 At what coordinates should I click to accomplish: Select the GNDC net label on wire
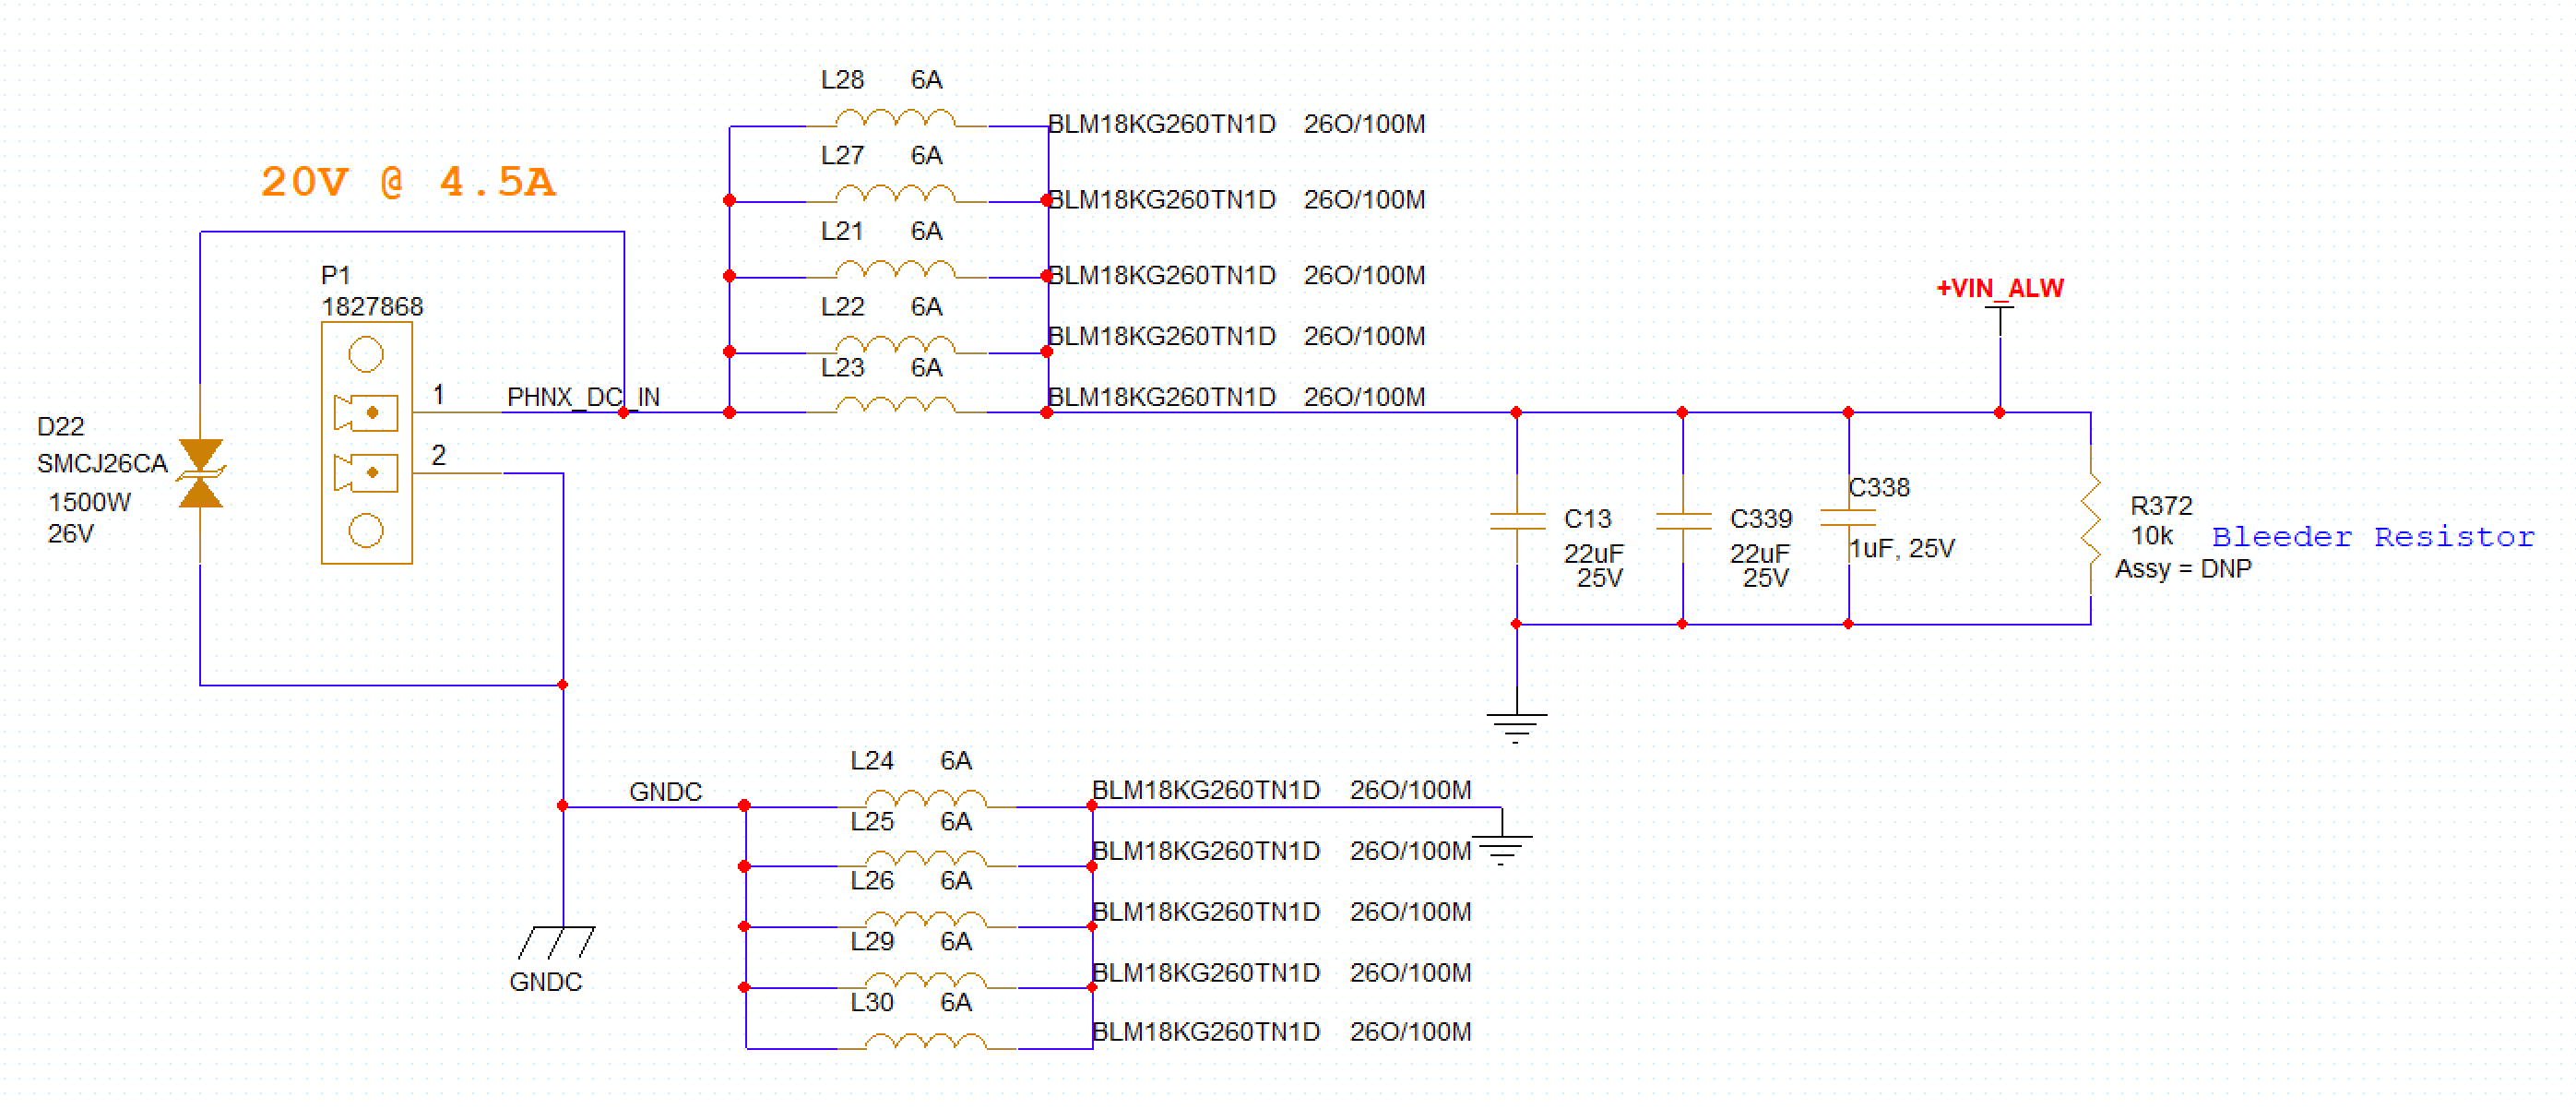tap(665, 792)
